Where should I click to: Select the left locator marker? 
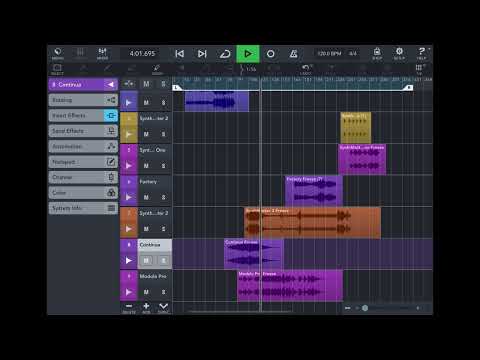coord(177,88)
